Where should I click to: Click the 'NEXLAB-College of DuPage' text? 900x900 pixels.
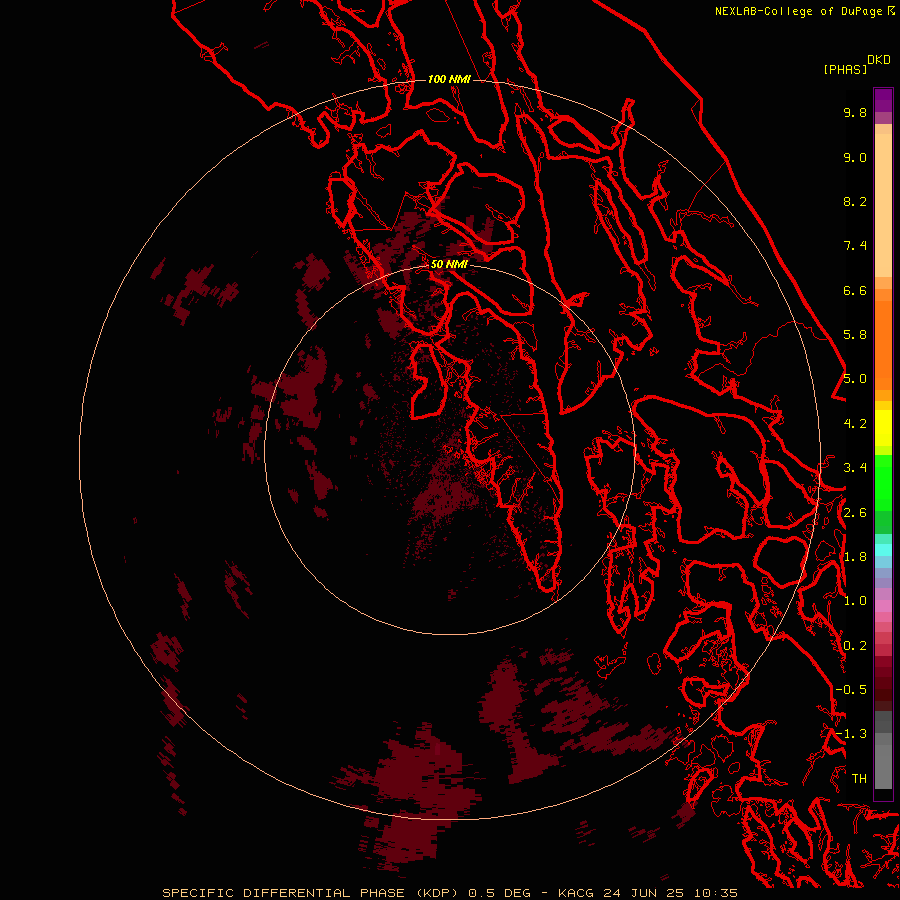(798, 11)
